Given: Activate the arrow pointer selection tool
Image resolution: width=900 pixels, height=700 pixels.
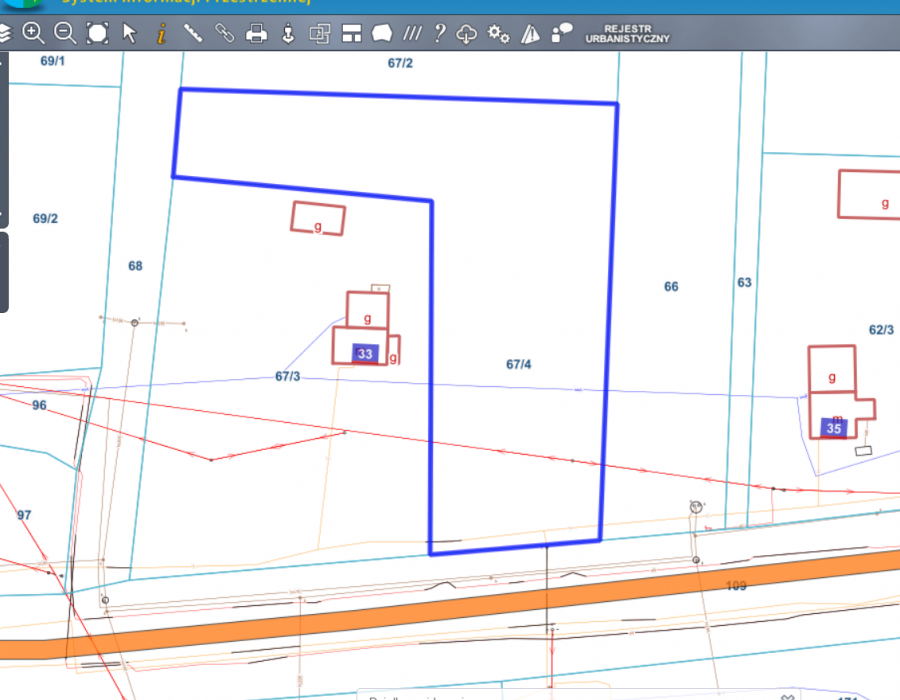Looking at the screenshot, I should tap(129, 33).
